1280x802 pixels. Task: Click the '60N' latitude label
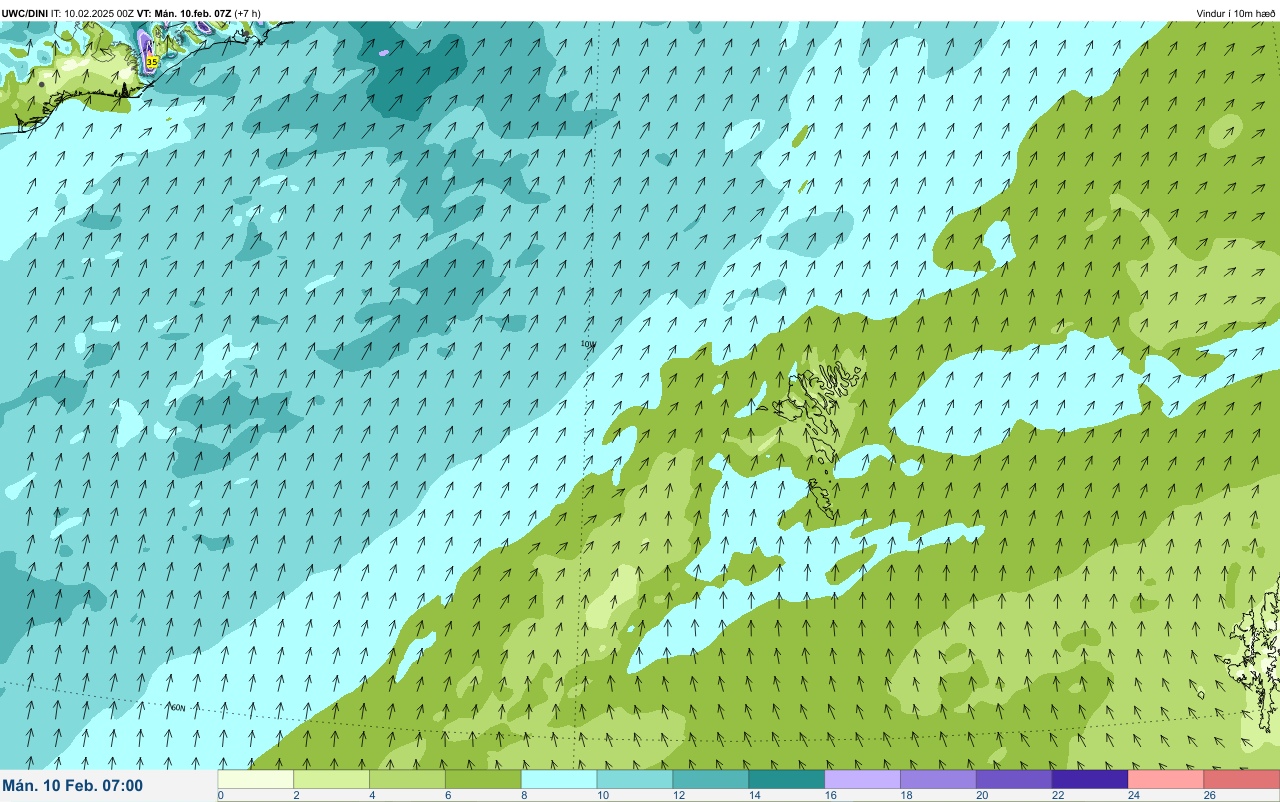coord(178,708)
